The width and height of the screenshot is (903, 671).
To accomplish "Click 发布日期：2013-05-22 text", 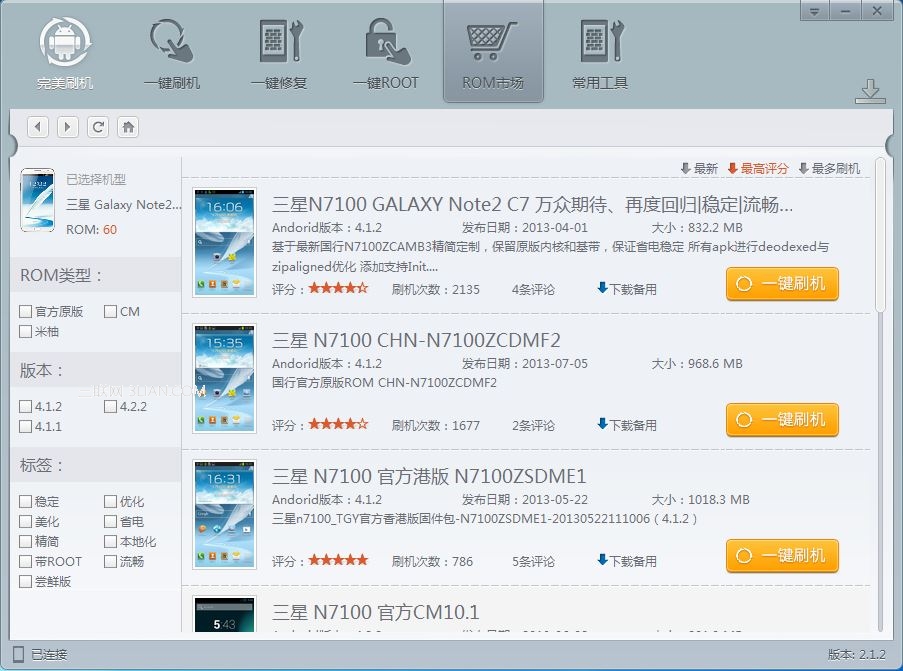I will 525,499.
